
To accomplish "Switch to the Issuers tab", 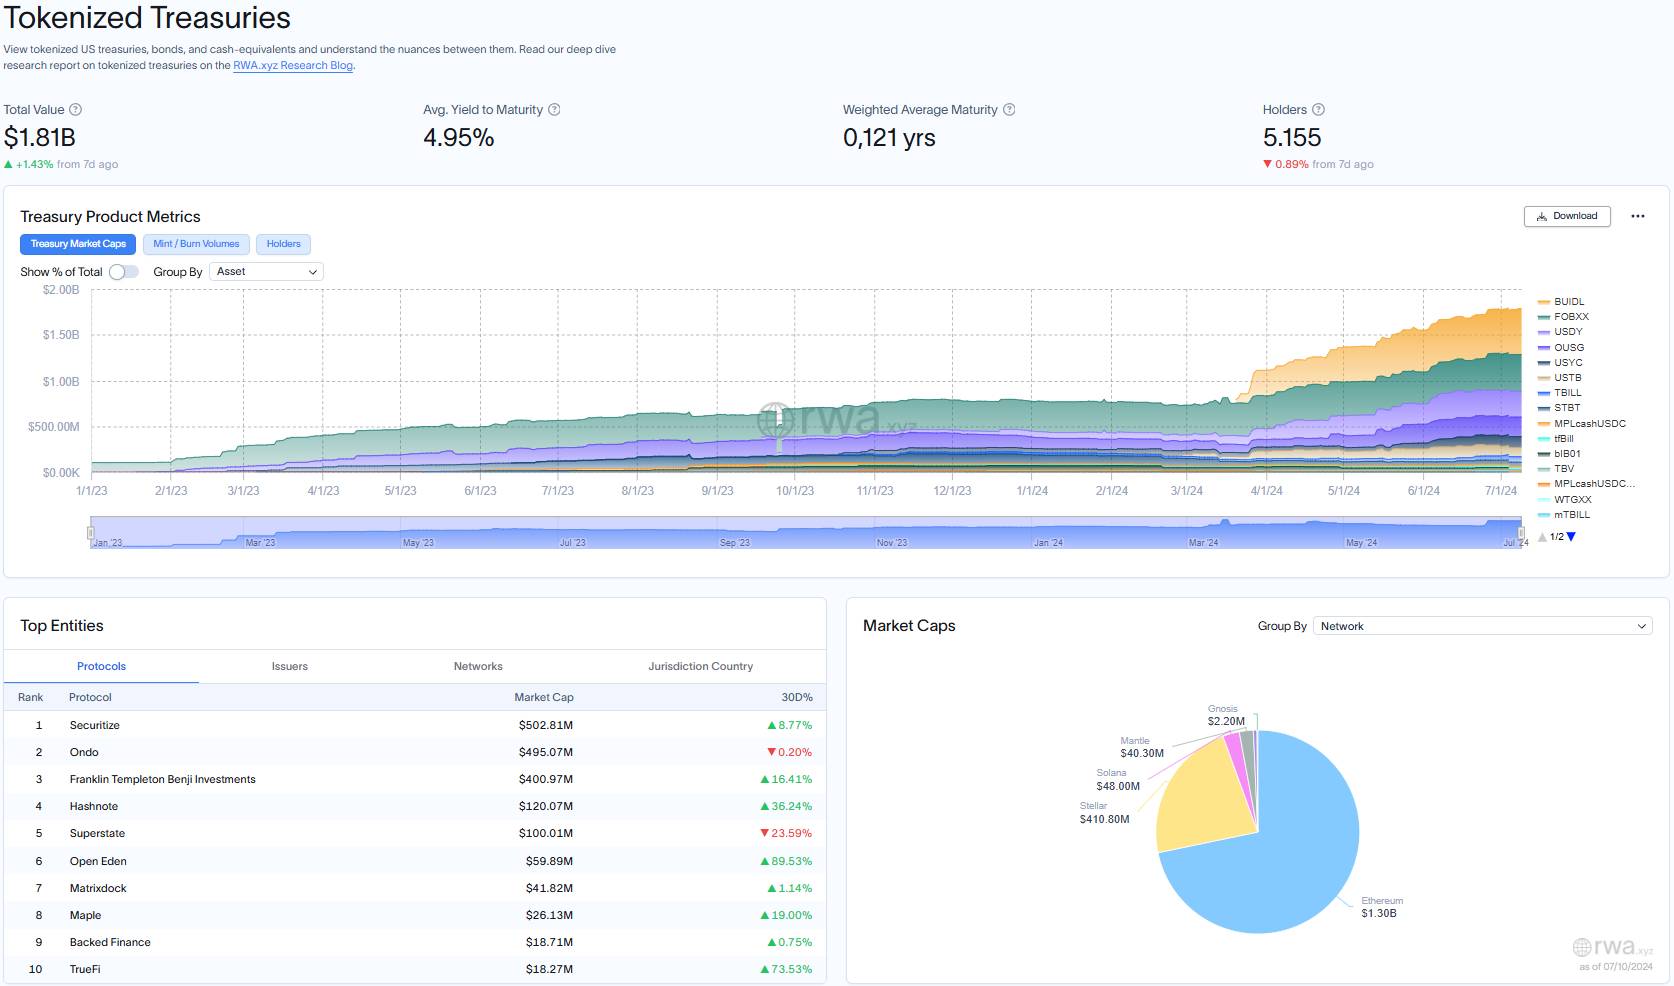I will point(290,666).
